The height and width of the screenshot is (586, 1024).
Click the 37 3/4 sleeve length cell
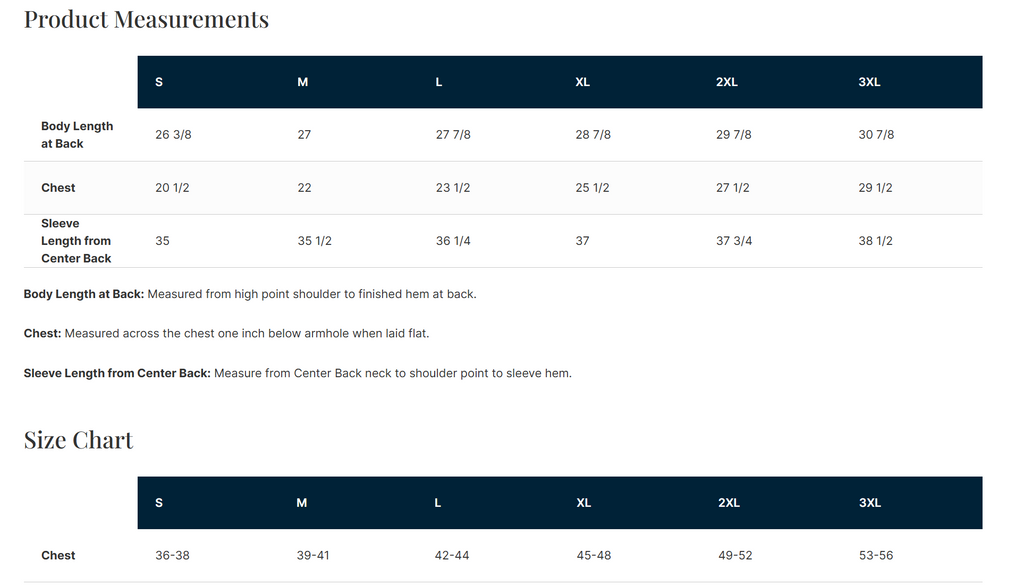pos(734,241)
